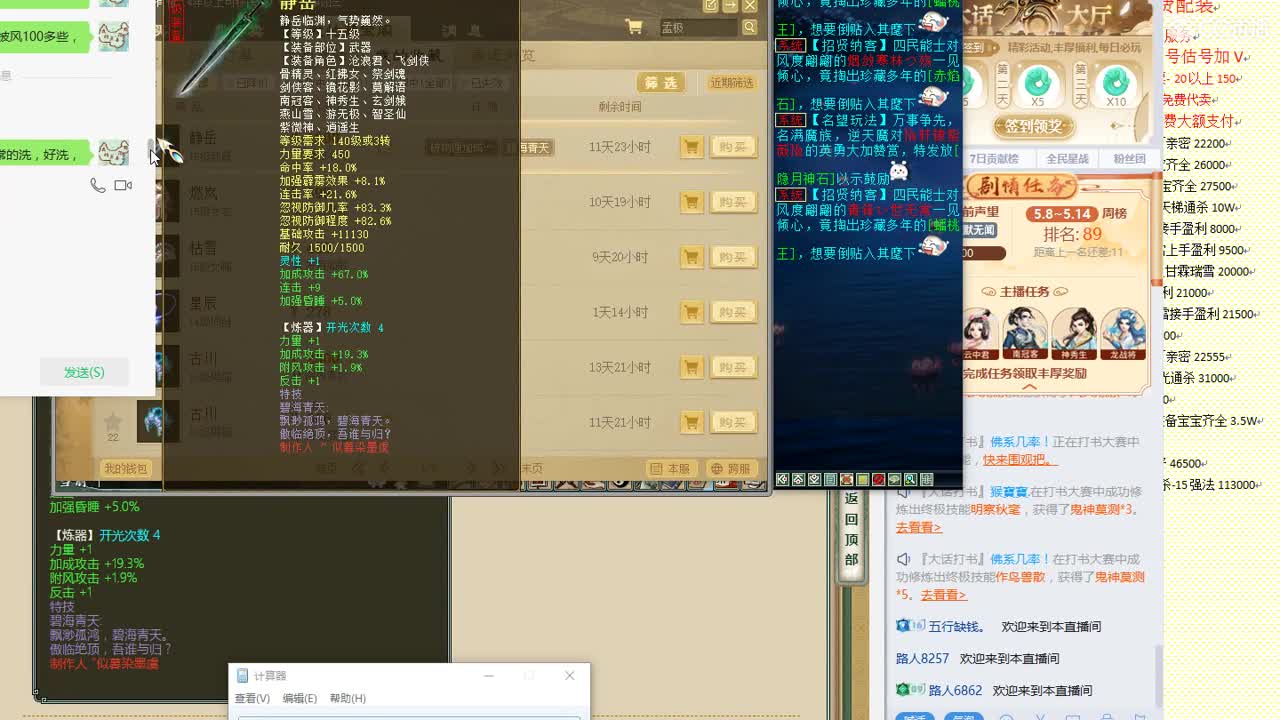Screen dimensions: 1280x720
Task: Click 购买 for the 11天23小时 item
Action: pos(733,147)
